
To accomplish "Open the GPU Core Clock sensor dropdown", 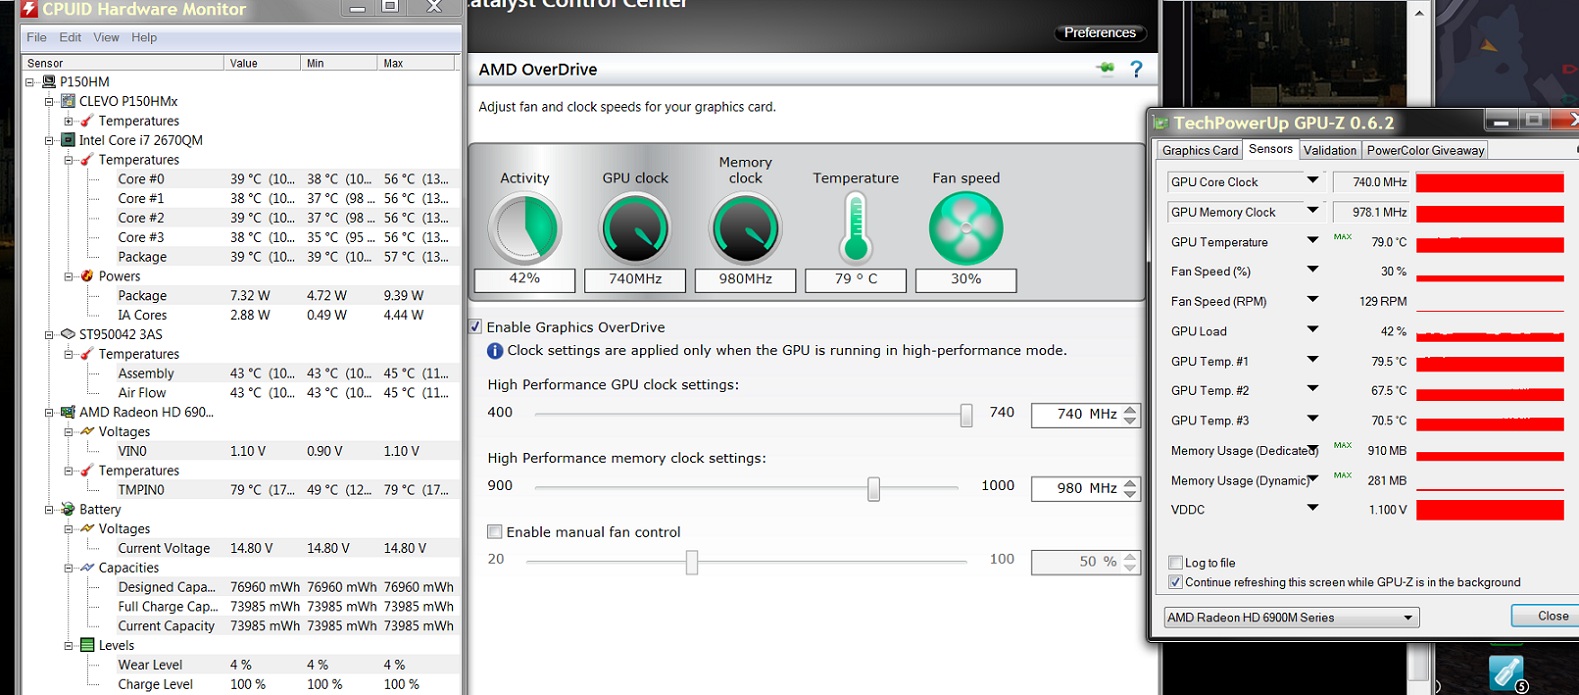I will (1312, 181).
